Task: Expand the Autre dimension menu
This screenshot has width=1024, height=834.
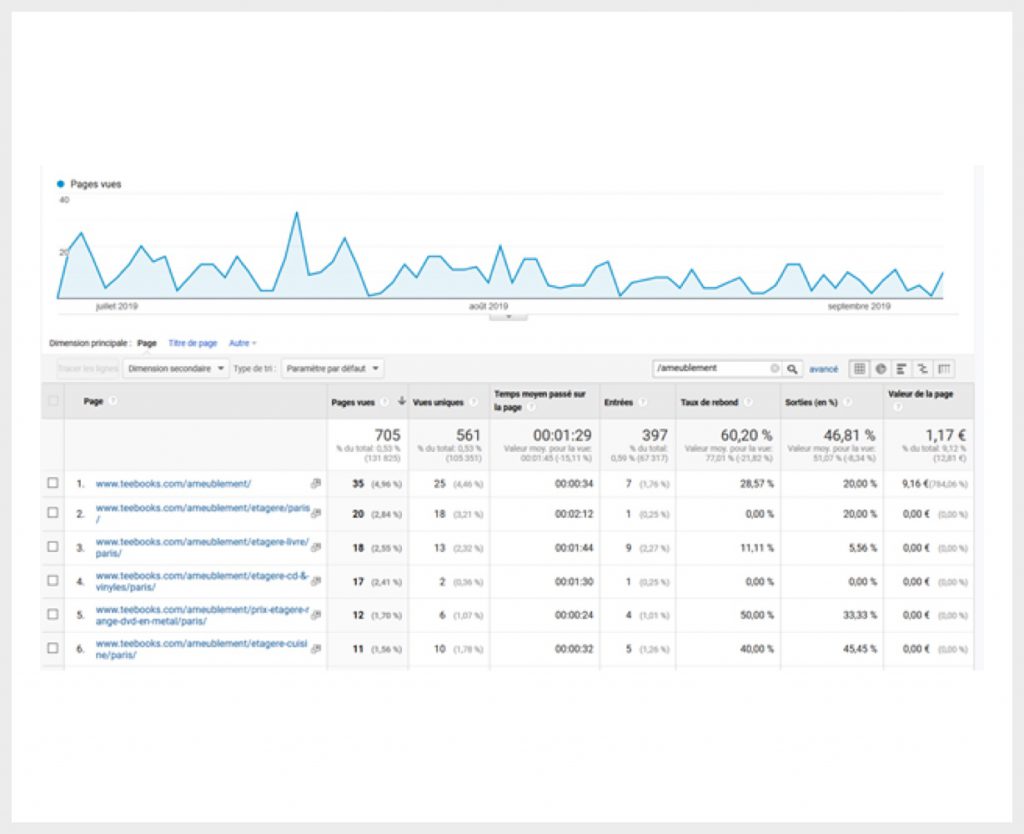Action: click(x=242, y=343)
